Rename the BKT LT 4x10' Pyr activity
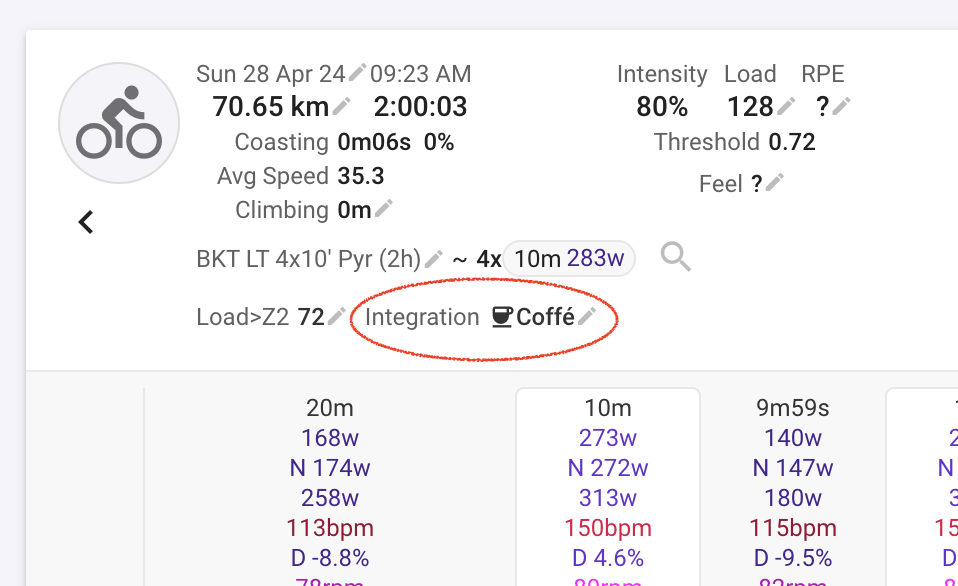Screen dimensions: 958x586 click(434, 258)
